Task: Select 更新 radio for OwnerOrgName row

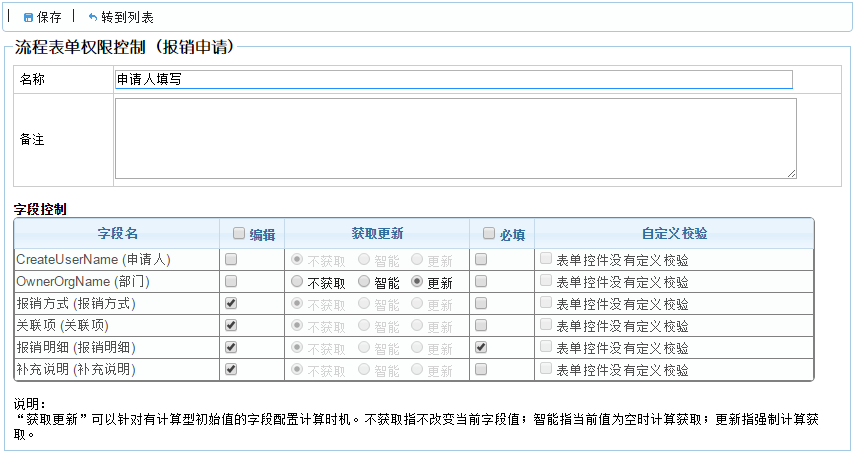Action: click(417, 282)
